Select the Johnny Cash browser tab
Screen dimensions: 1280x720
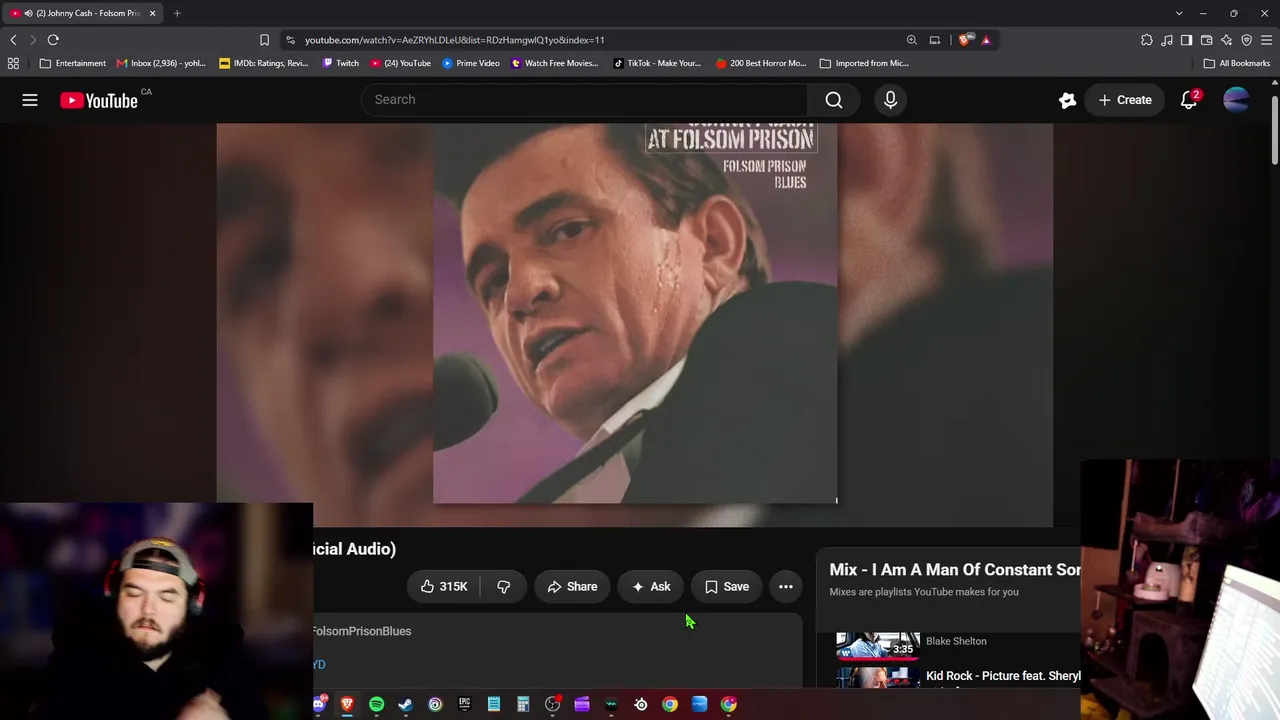(x=84, y=13)
